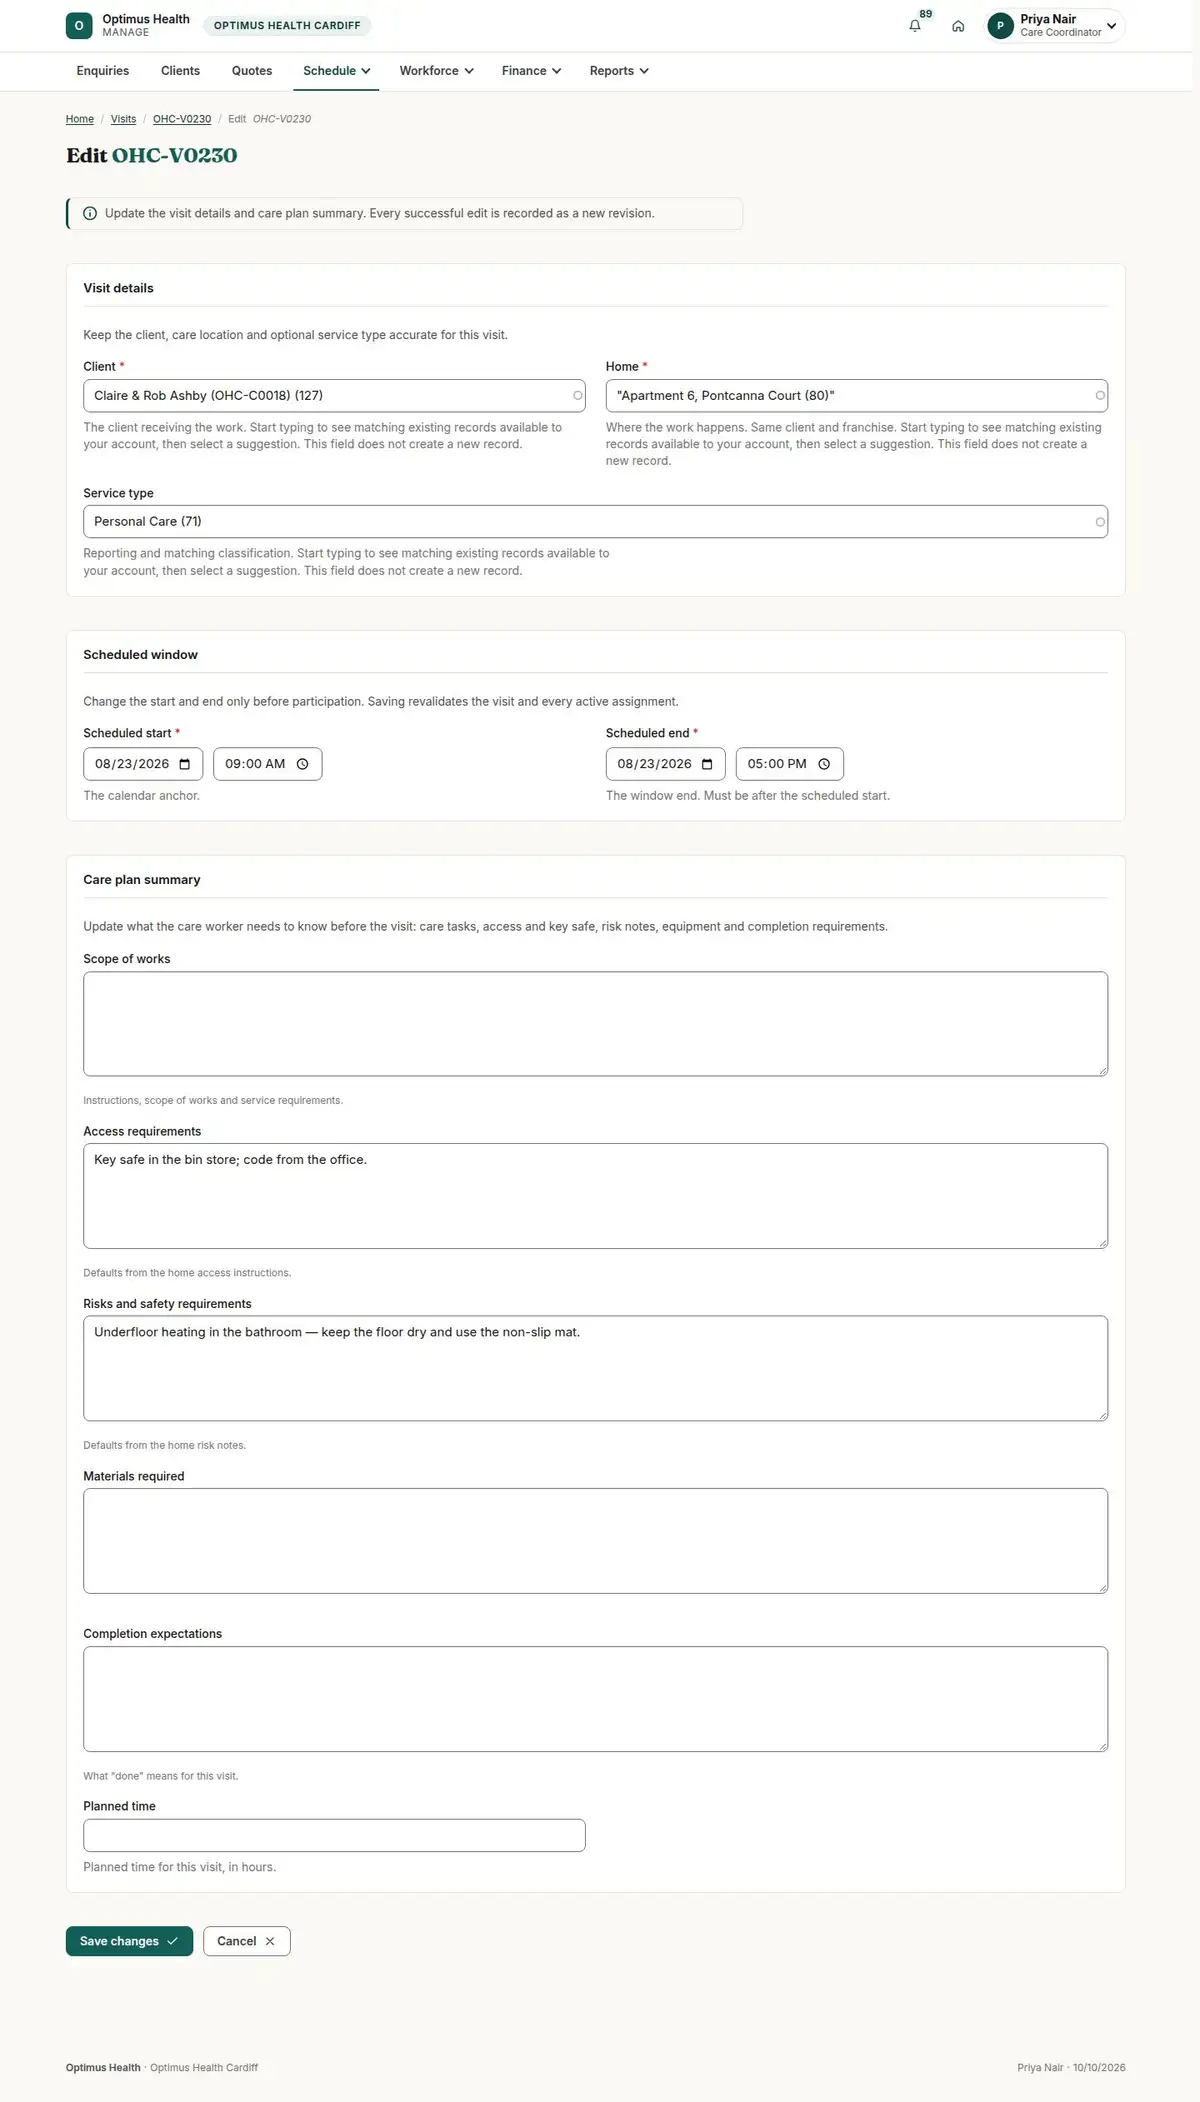Click the Scheduled end time 05:00 PM
The image size is (1200, 2102).
777,764
